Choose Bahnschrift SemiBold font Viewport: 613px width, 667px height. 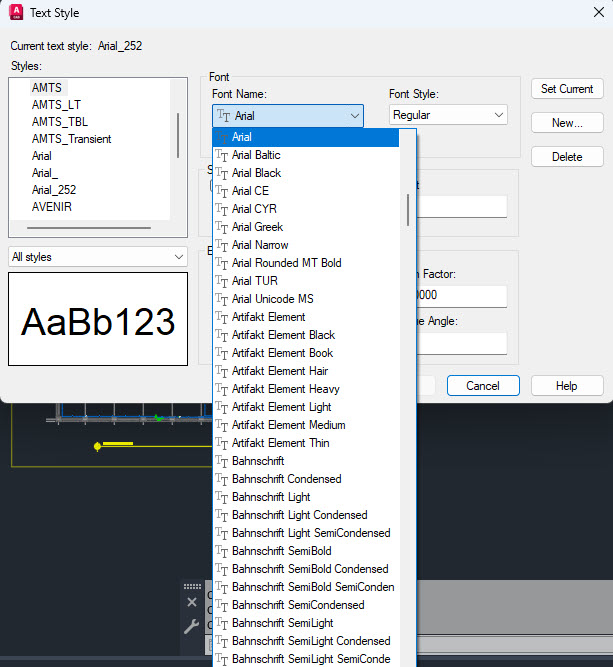point(306,551)
